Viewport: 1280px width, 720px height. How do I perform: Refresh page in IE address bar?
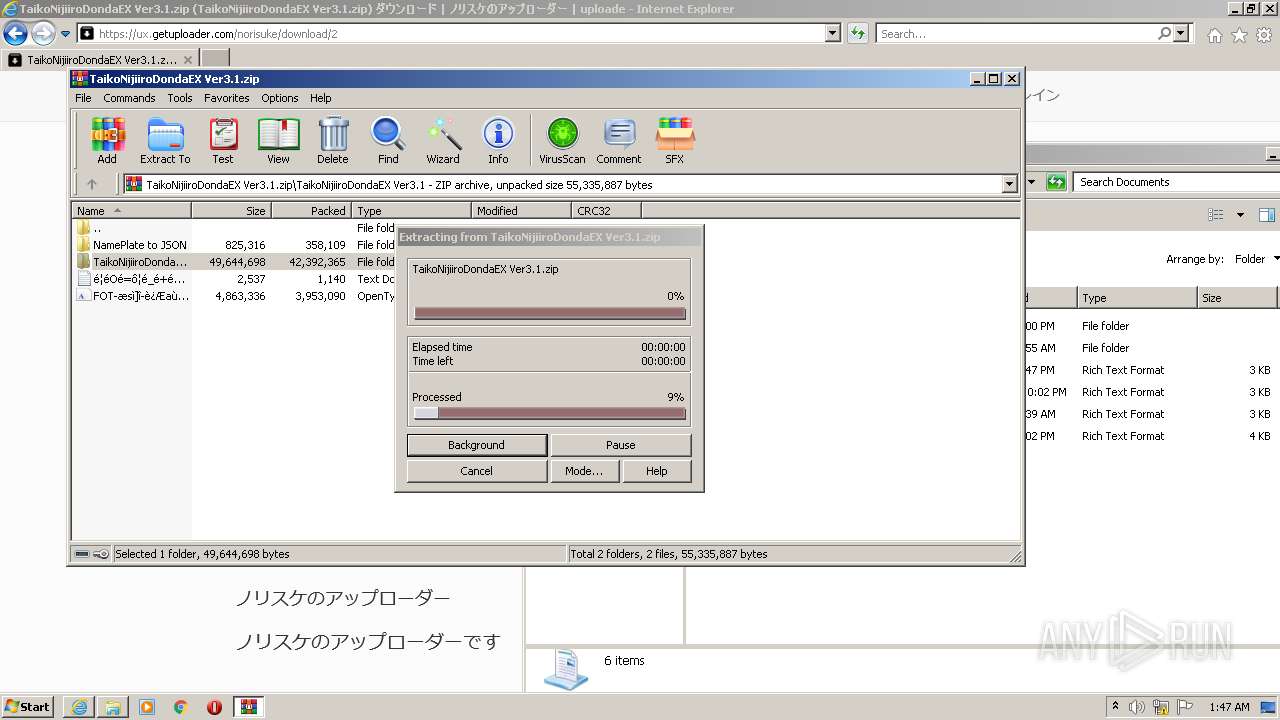point(857,34)
